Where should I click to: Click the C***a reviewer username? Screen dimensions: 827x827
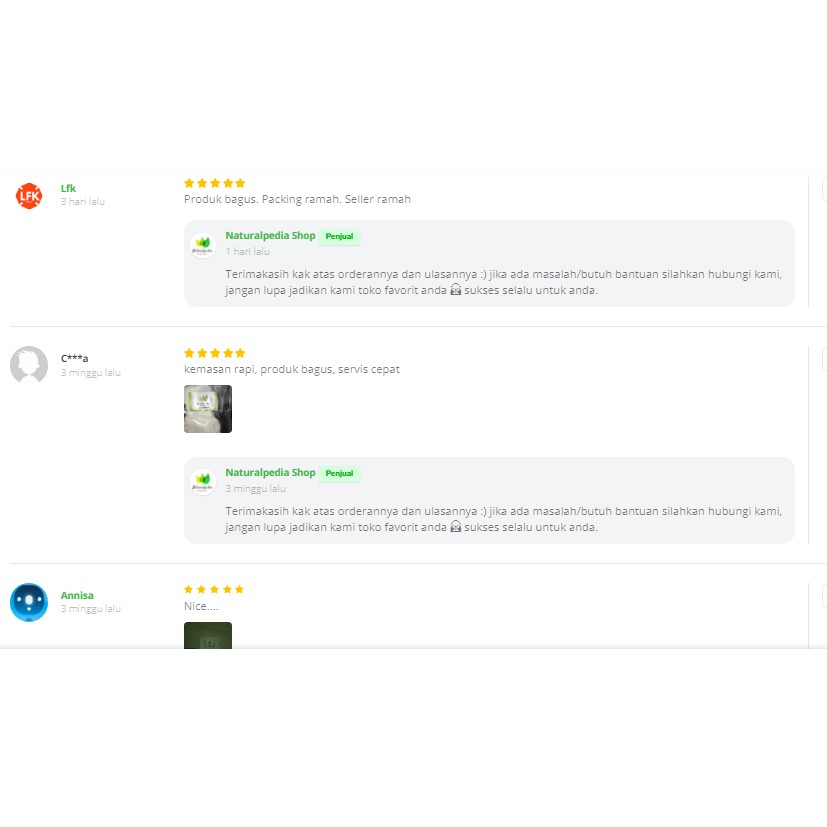pyautogui.click(x=74, y=358)
